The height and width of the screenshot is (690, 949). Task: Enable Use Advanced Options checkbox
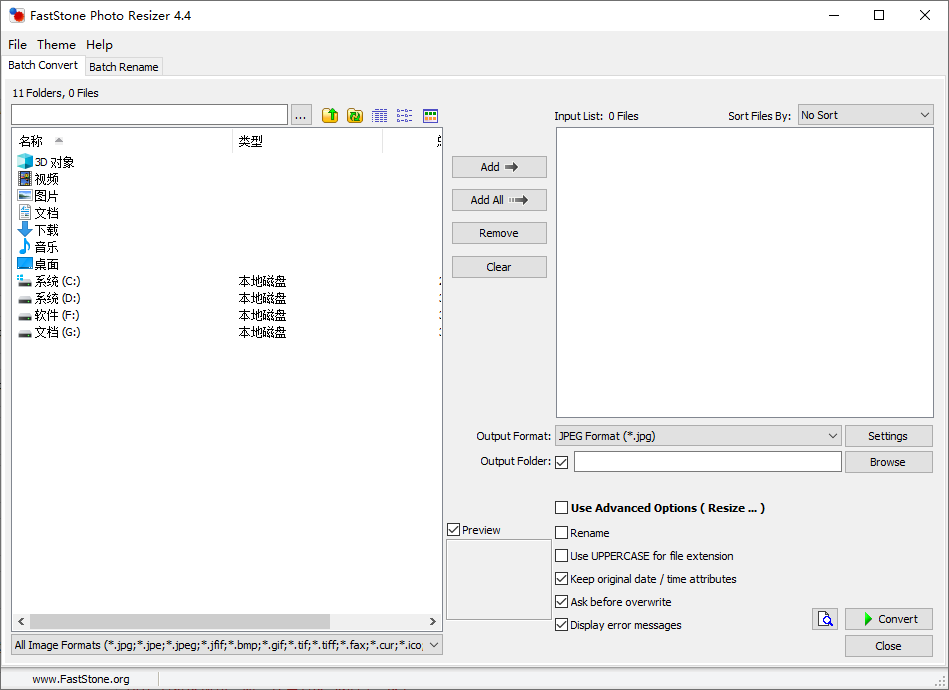point(562,508)
